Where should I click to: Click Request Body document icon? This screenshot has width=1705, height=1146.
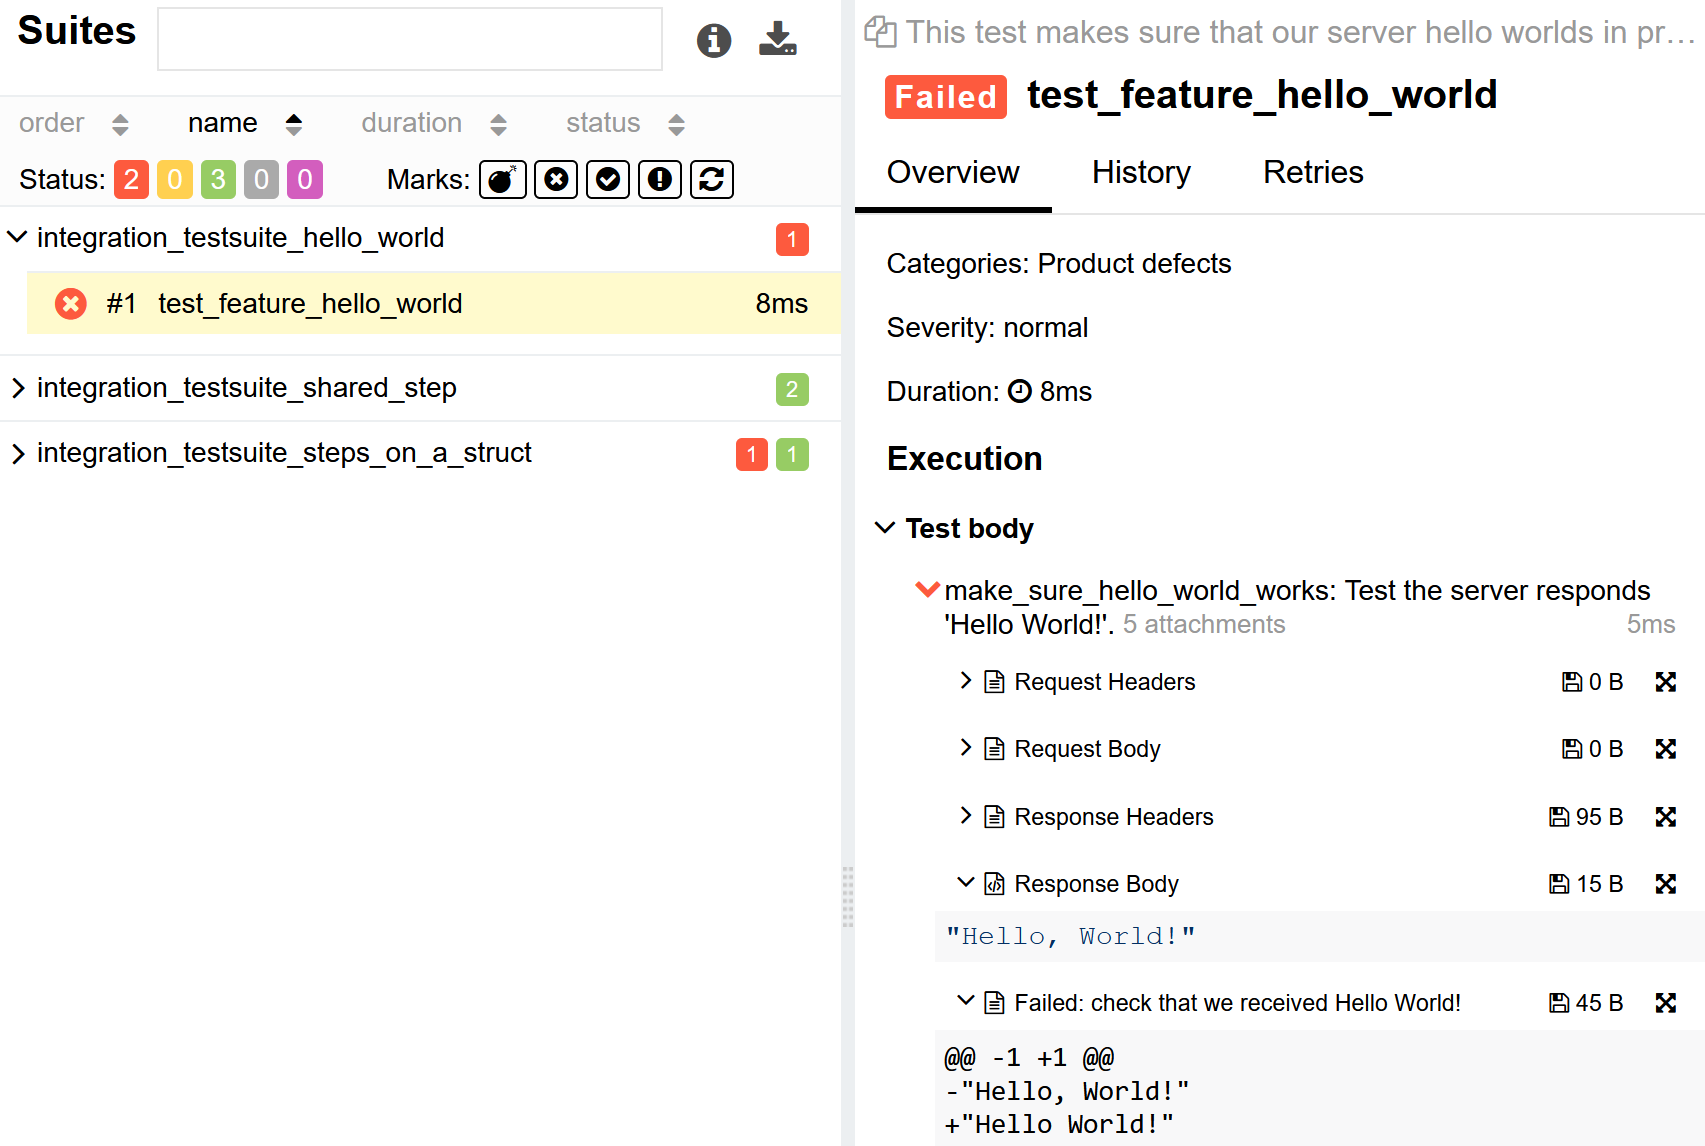click(x=994, y=749)
